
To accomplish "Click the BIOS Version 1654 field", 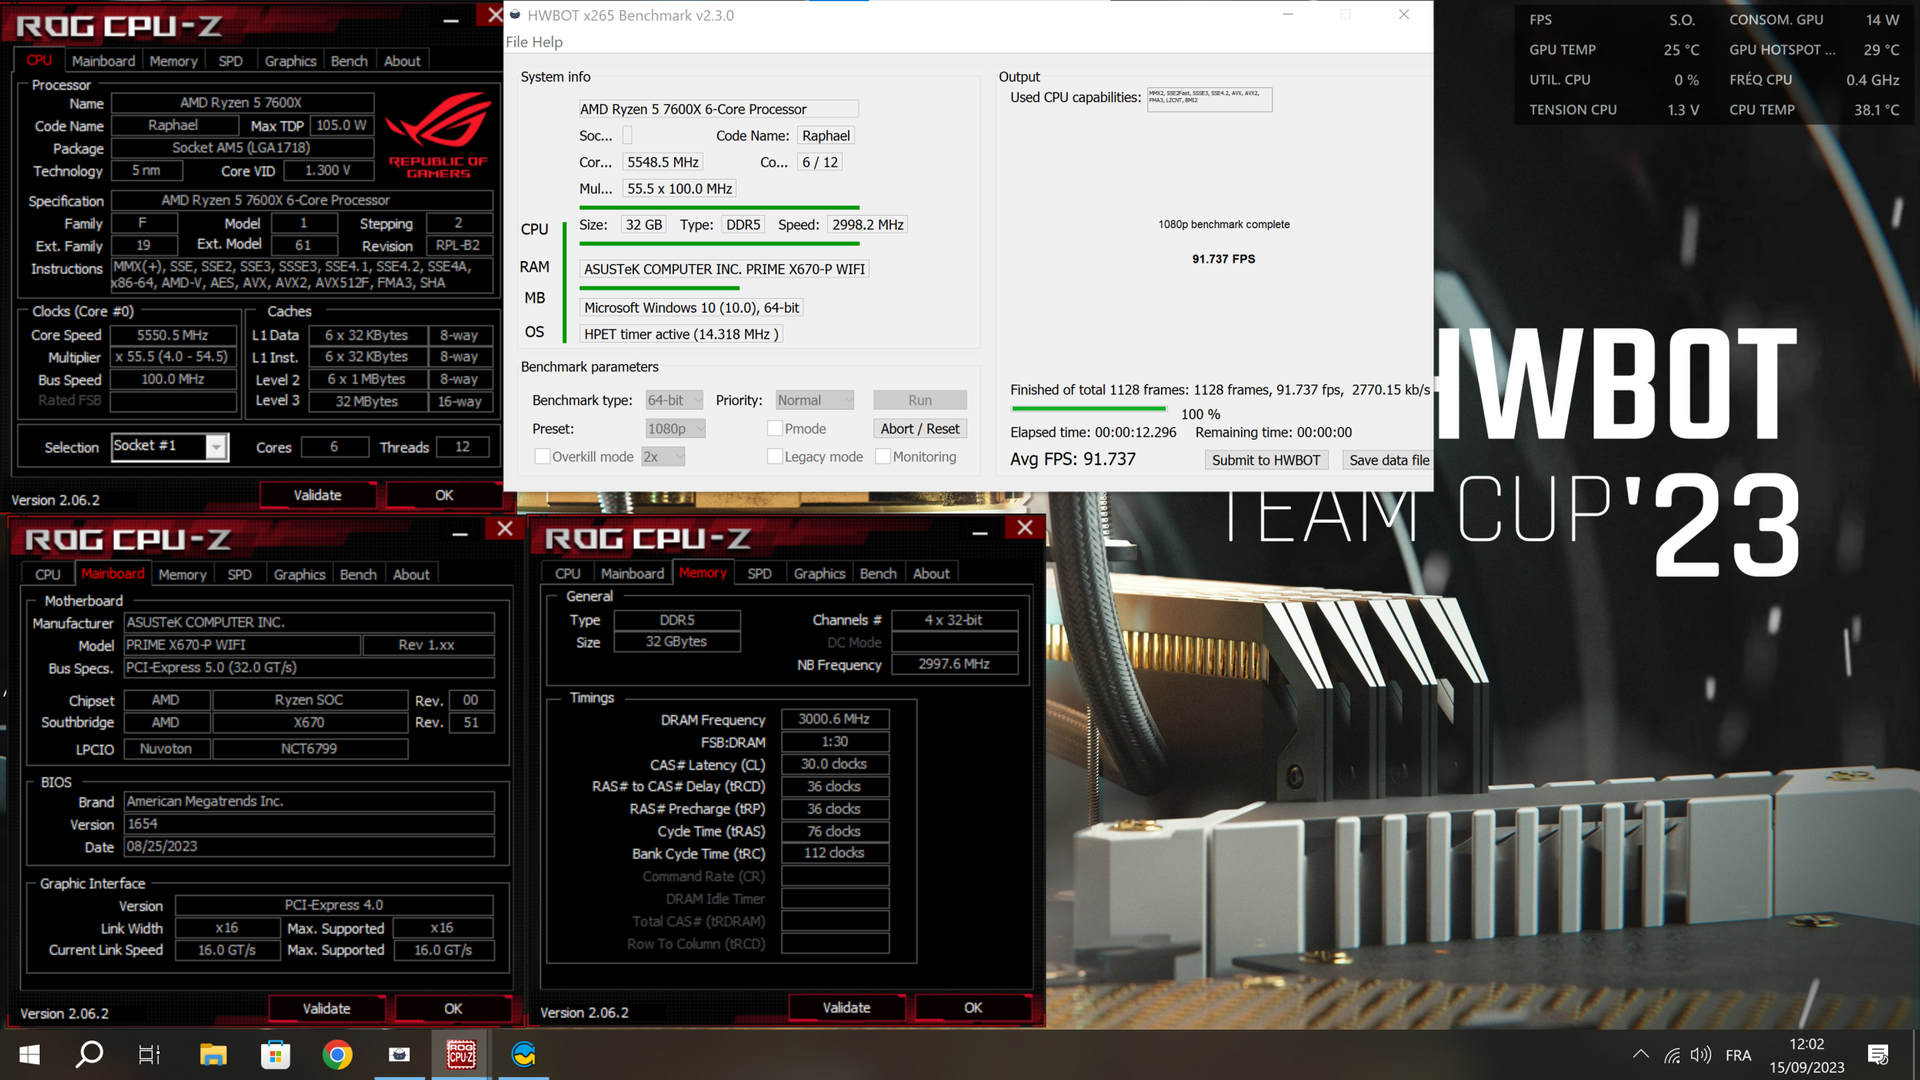I will tap(309, 824).
